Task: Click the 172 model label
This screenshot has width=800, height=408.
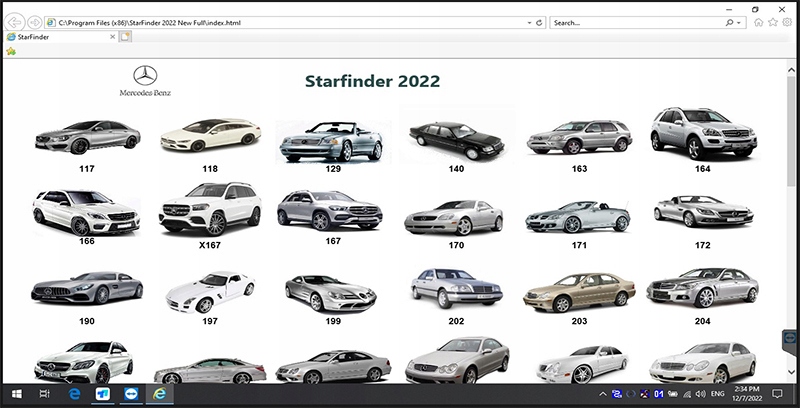Action: pyautogui.click(x=703, y=245)
